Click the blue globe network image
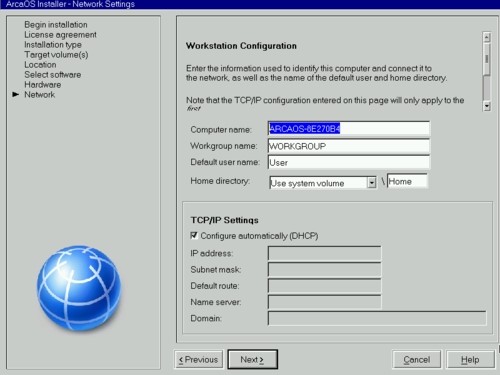500x375 pixels. click(x=79, y=288)
